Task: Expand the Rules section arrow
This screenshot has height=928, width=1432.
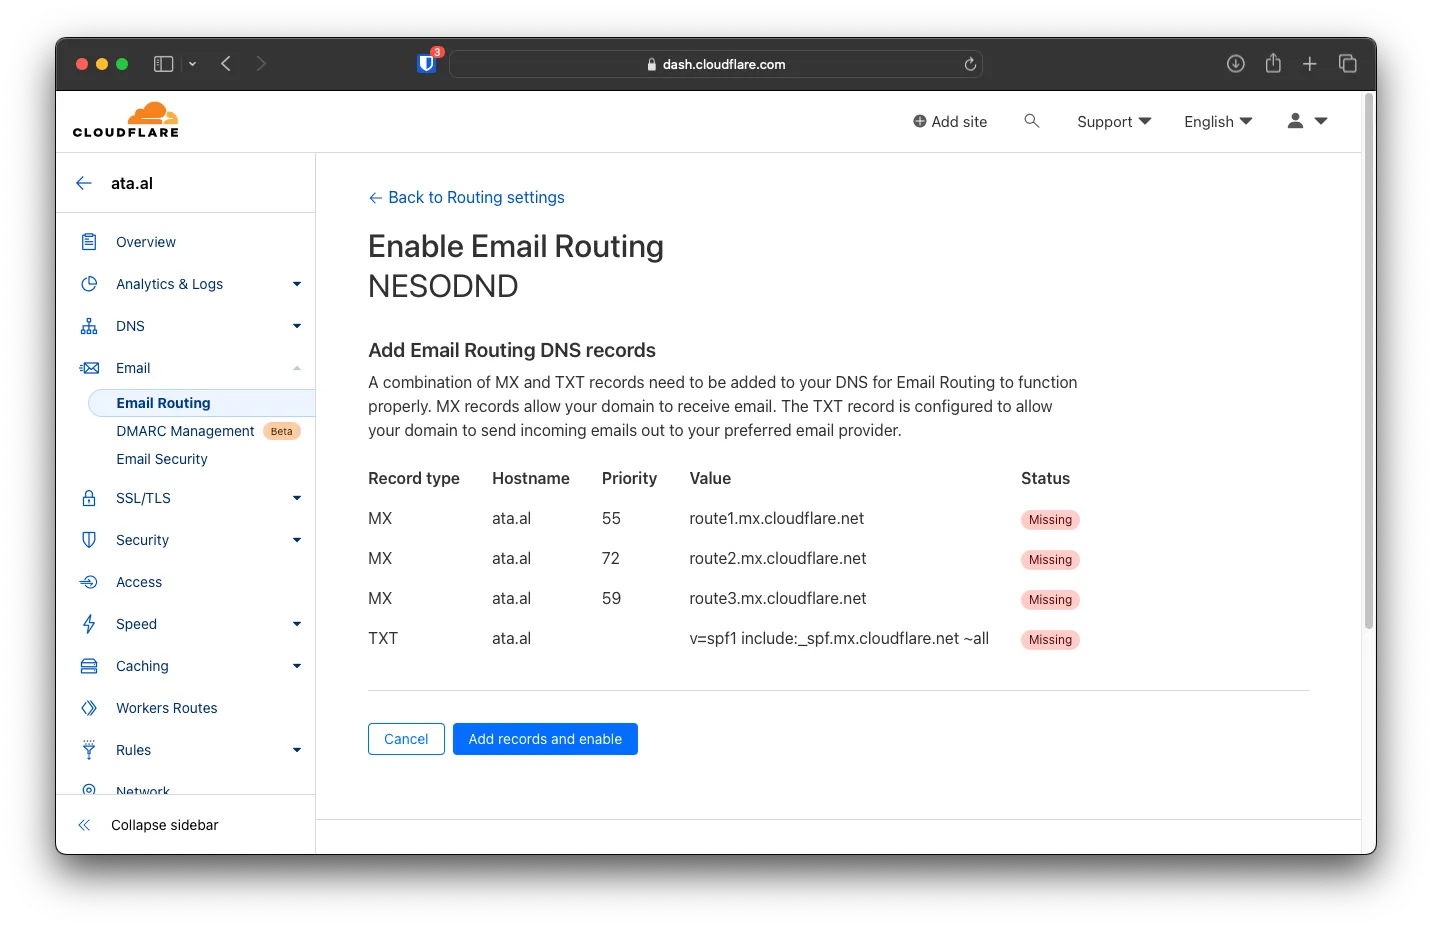Action: click(297, 750)
